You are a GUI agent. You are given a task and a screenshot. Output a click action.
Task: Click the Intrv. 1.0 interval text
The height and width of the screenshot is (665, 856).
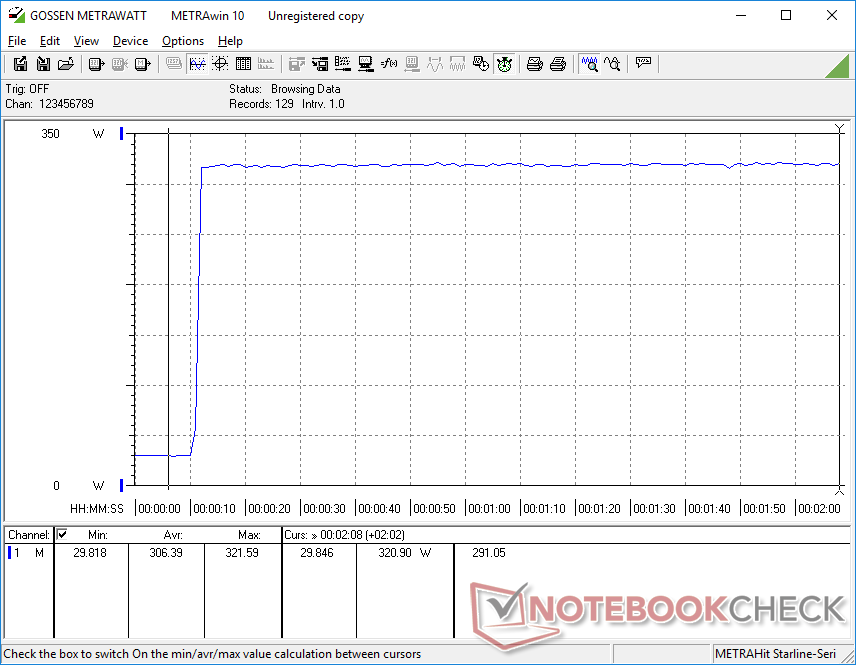323,104
